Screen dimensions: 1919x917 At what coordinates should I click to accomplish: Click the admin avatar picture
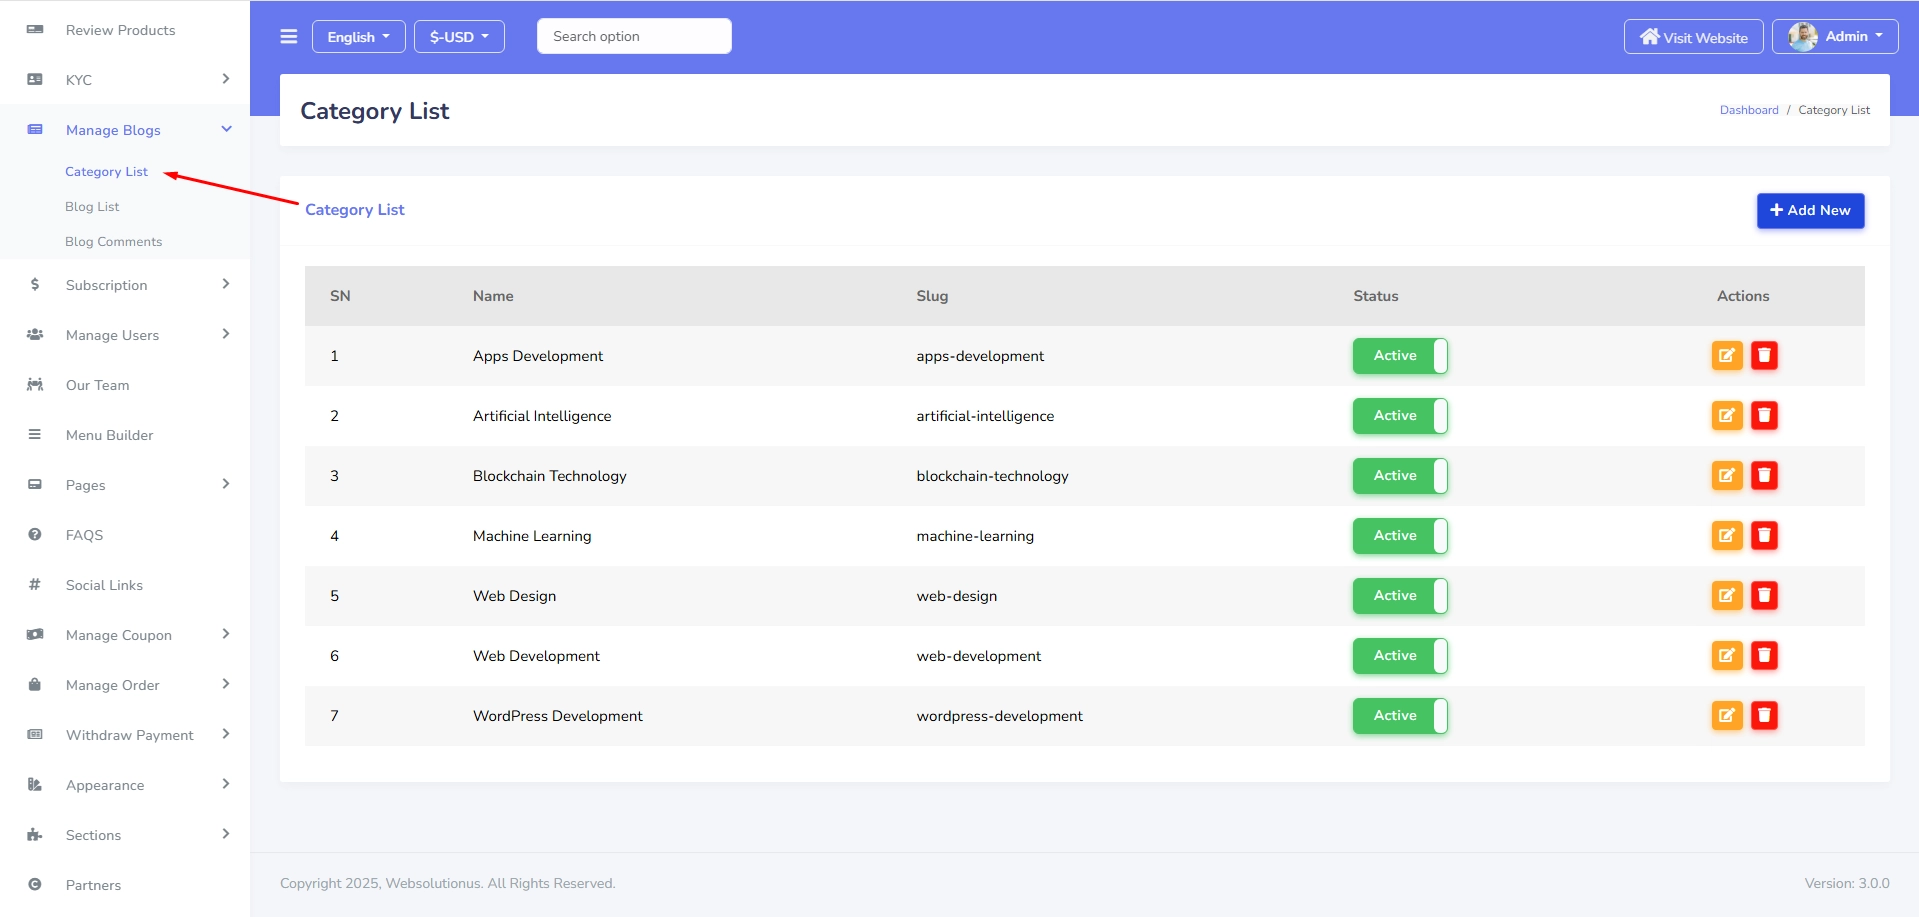[x=1803, y=37]
